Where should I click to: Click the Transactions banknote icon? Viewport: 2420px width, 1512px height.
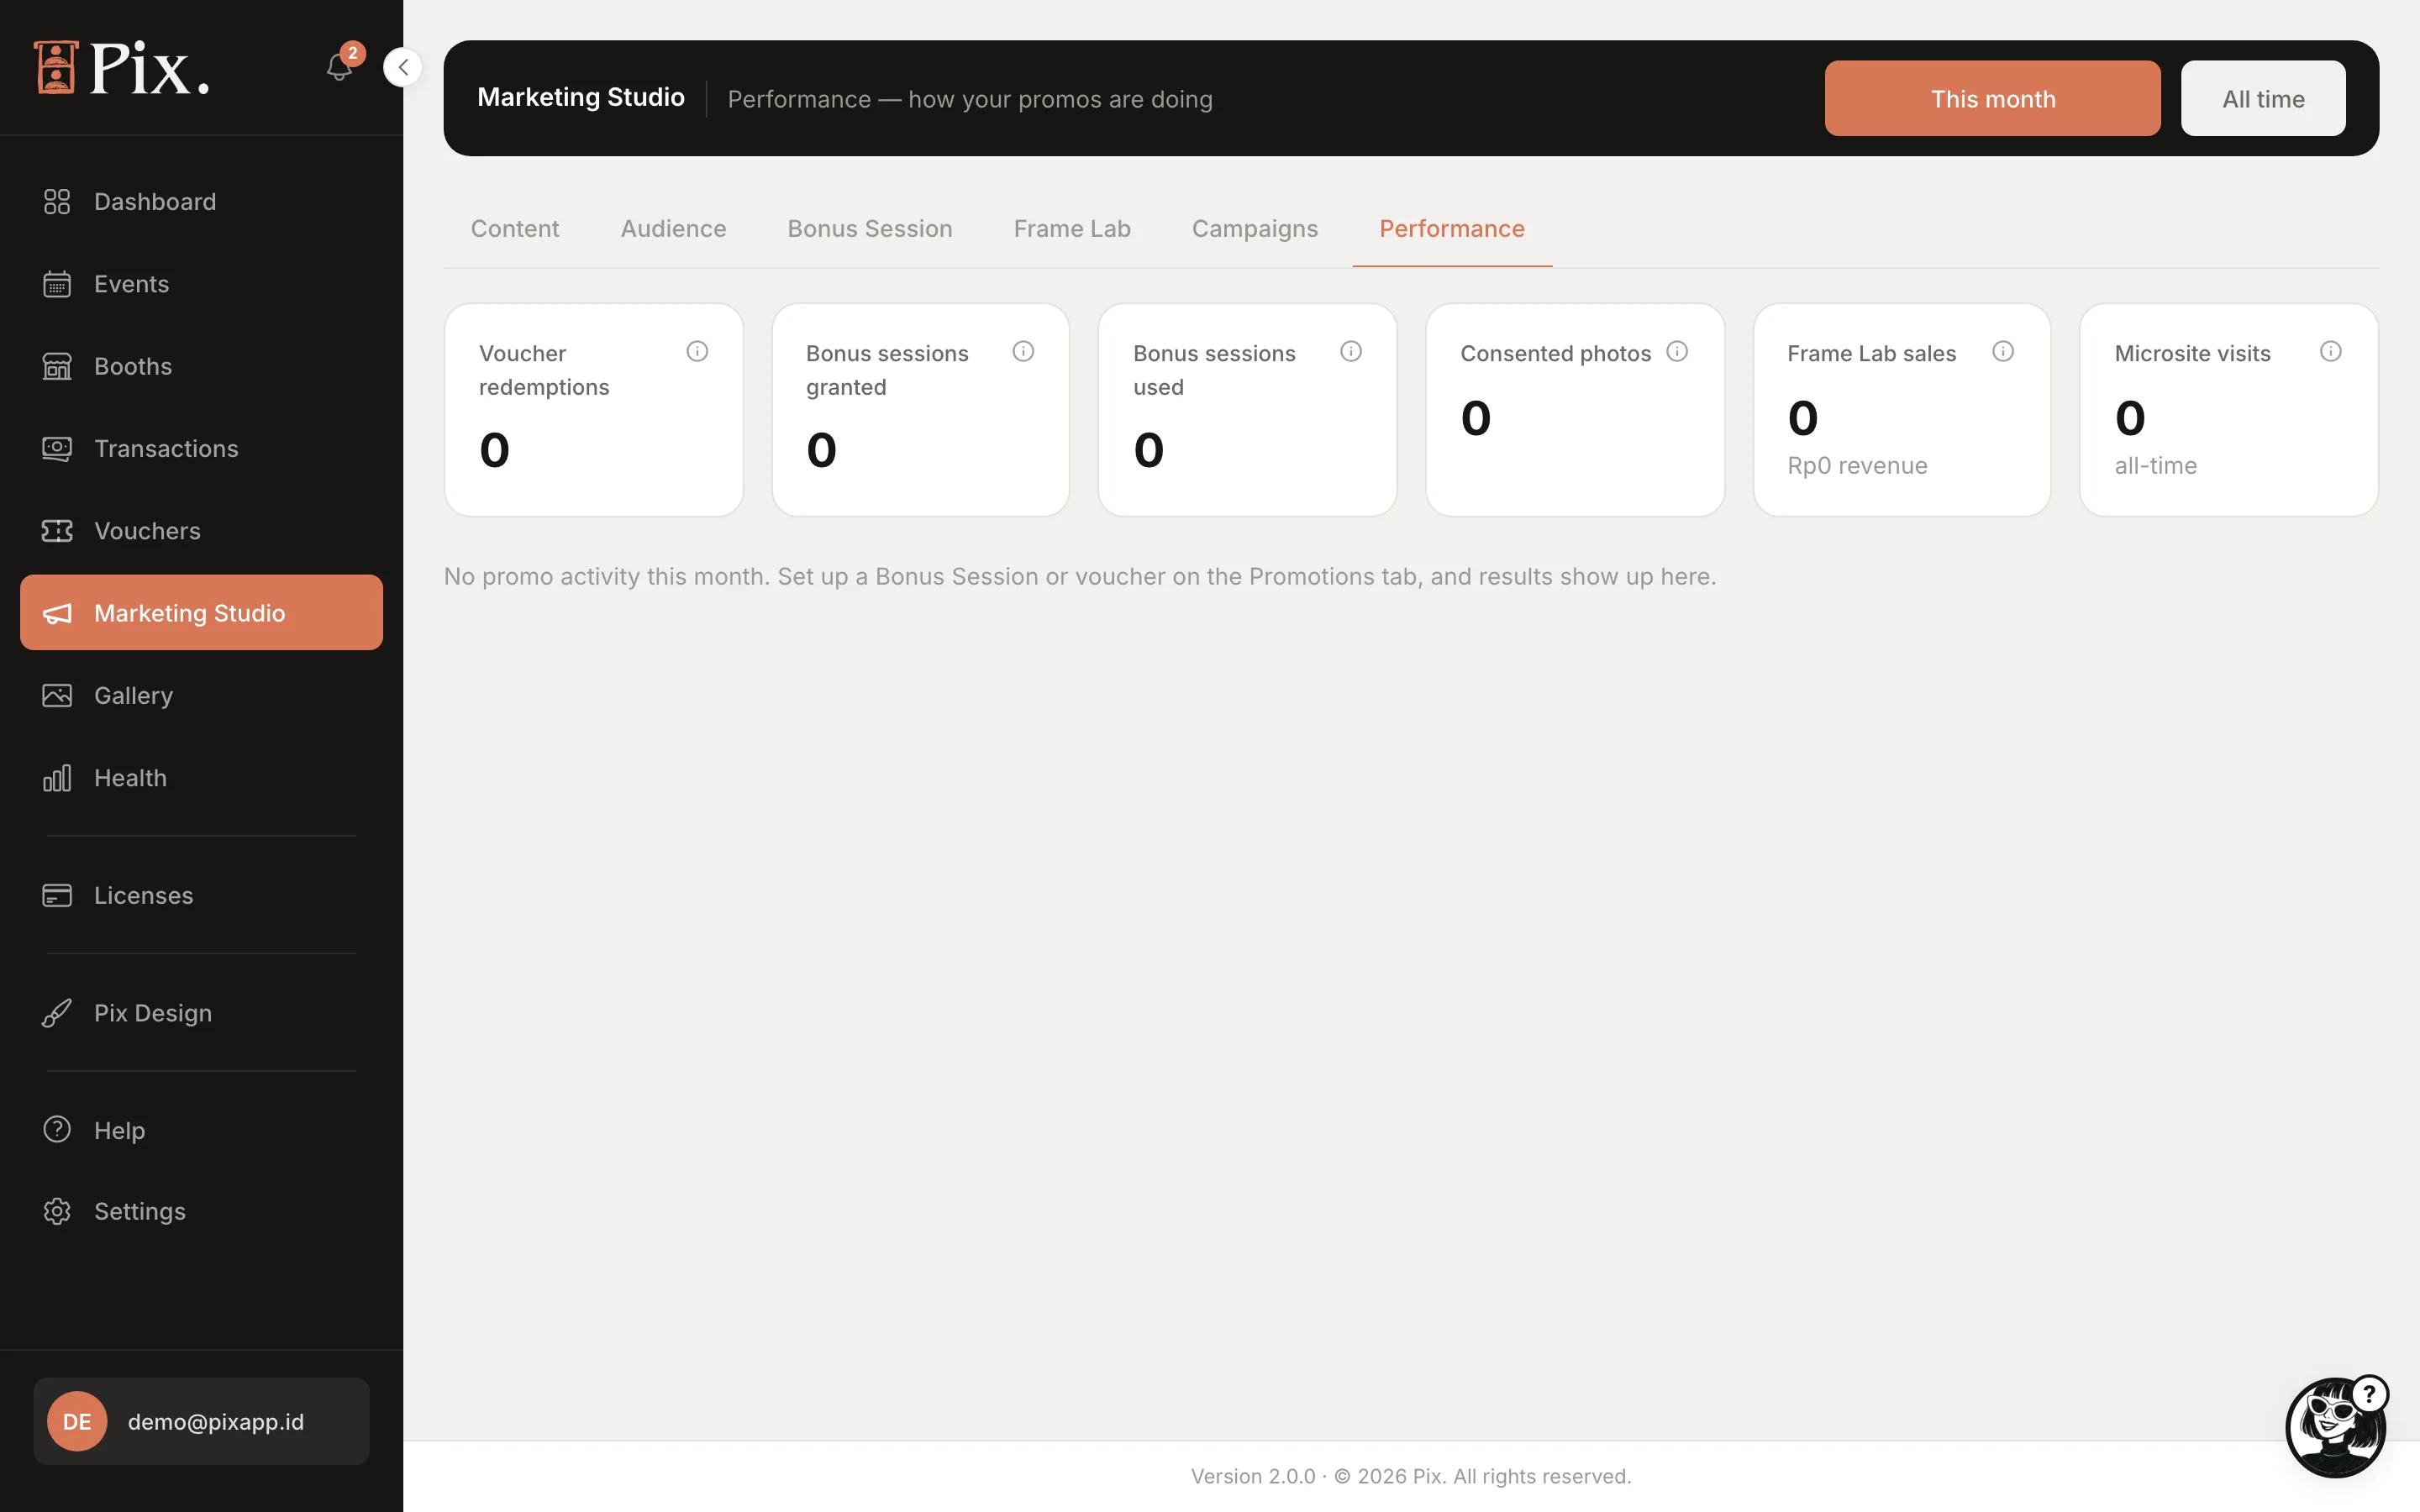pyautogui.click(x=57, y=448)
